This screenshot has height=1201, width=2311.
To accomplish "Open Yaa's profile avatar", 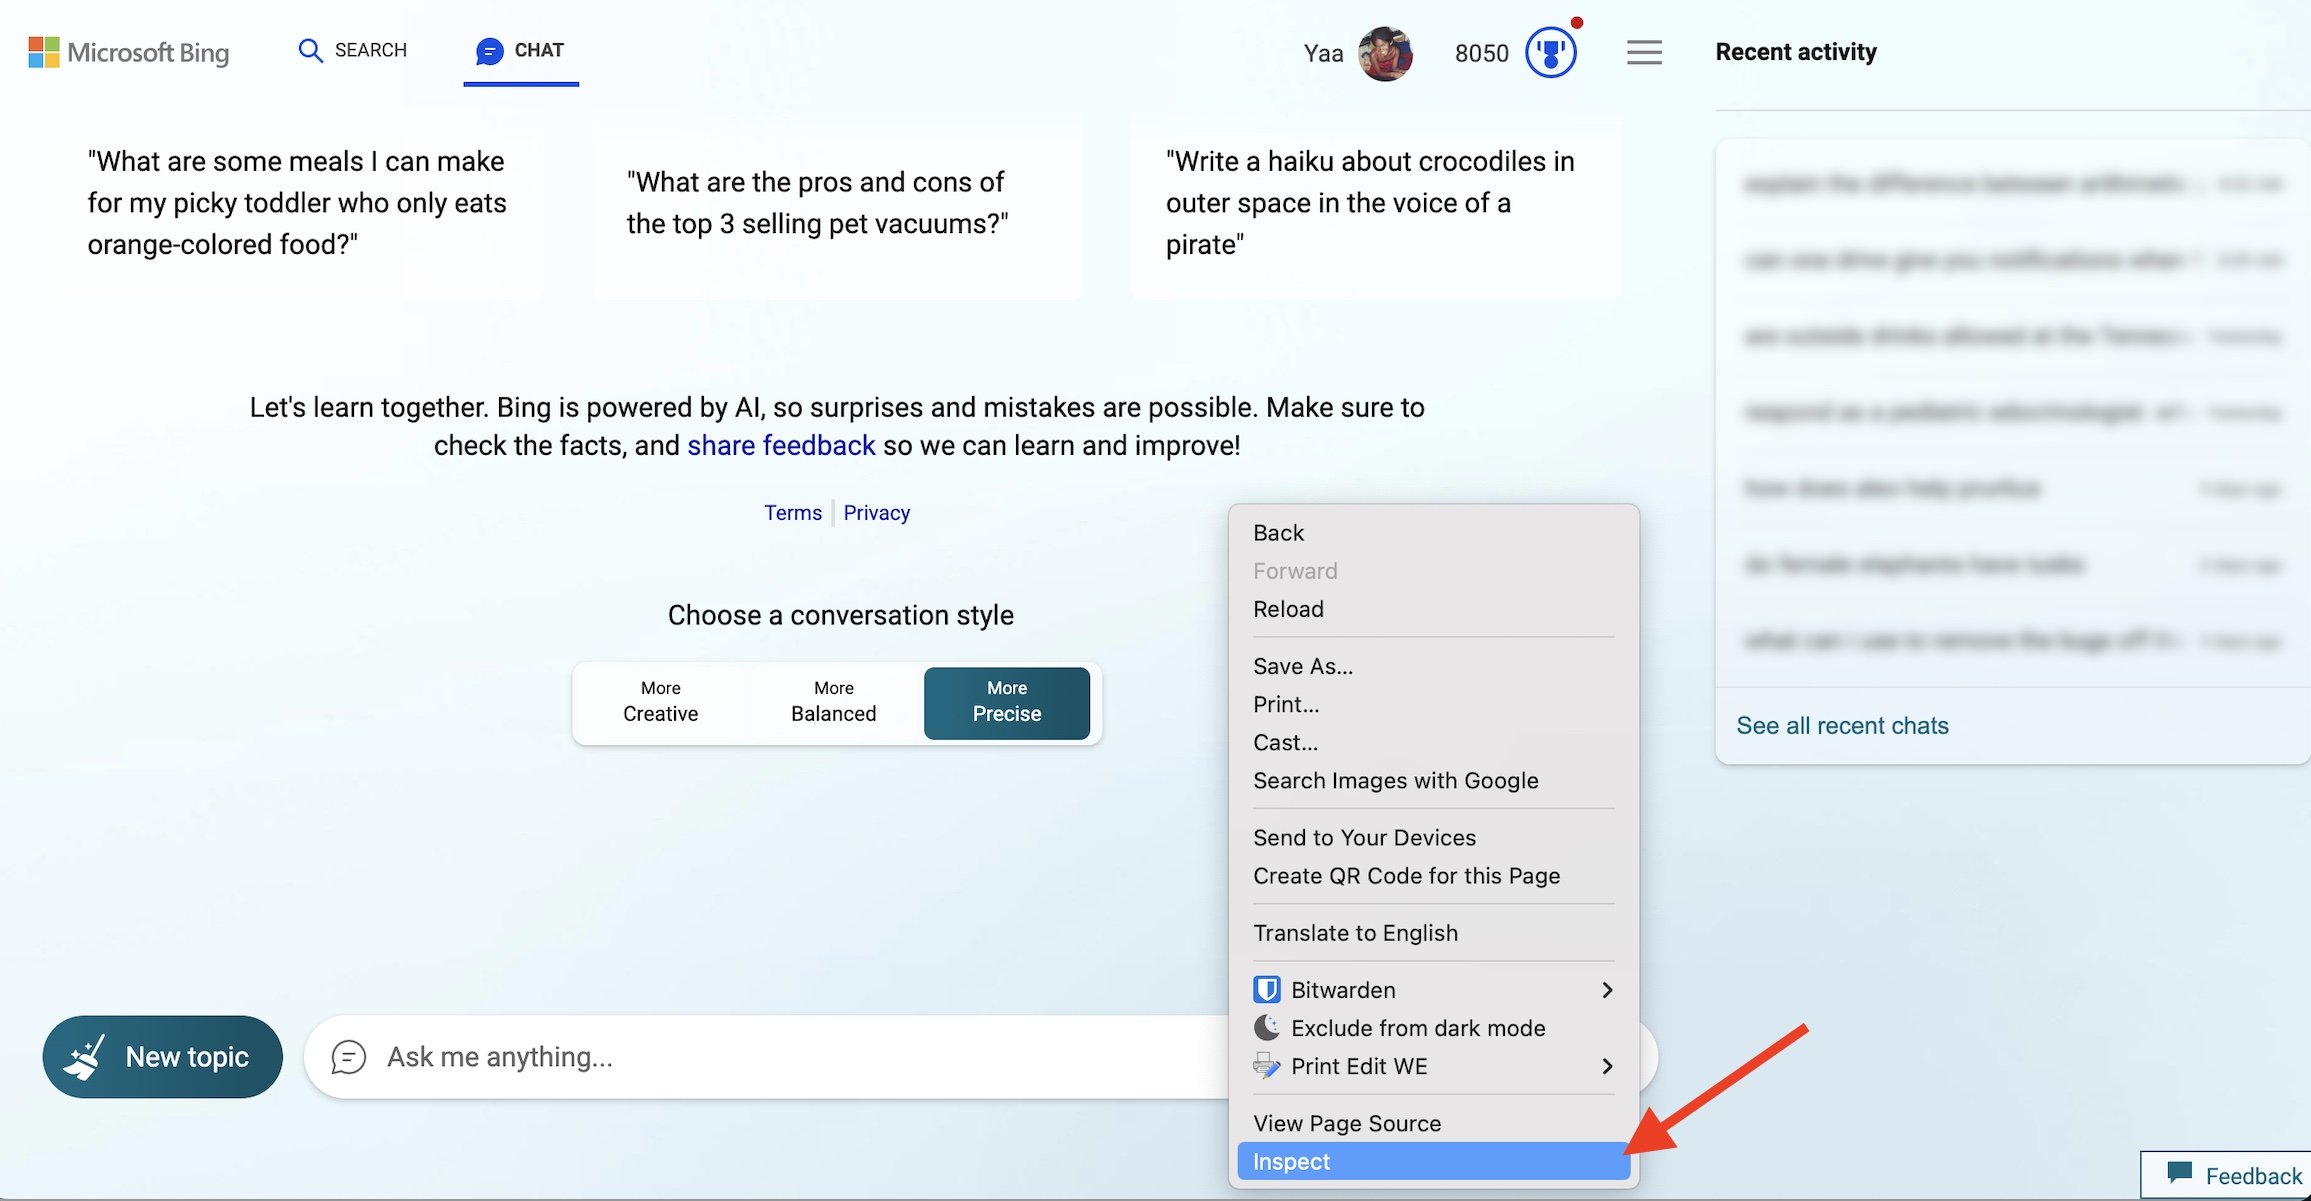I will pyautogui.click(x=1385, y=53).
